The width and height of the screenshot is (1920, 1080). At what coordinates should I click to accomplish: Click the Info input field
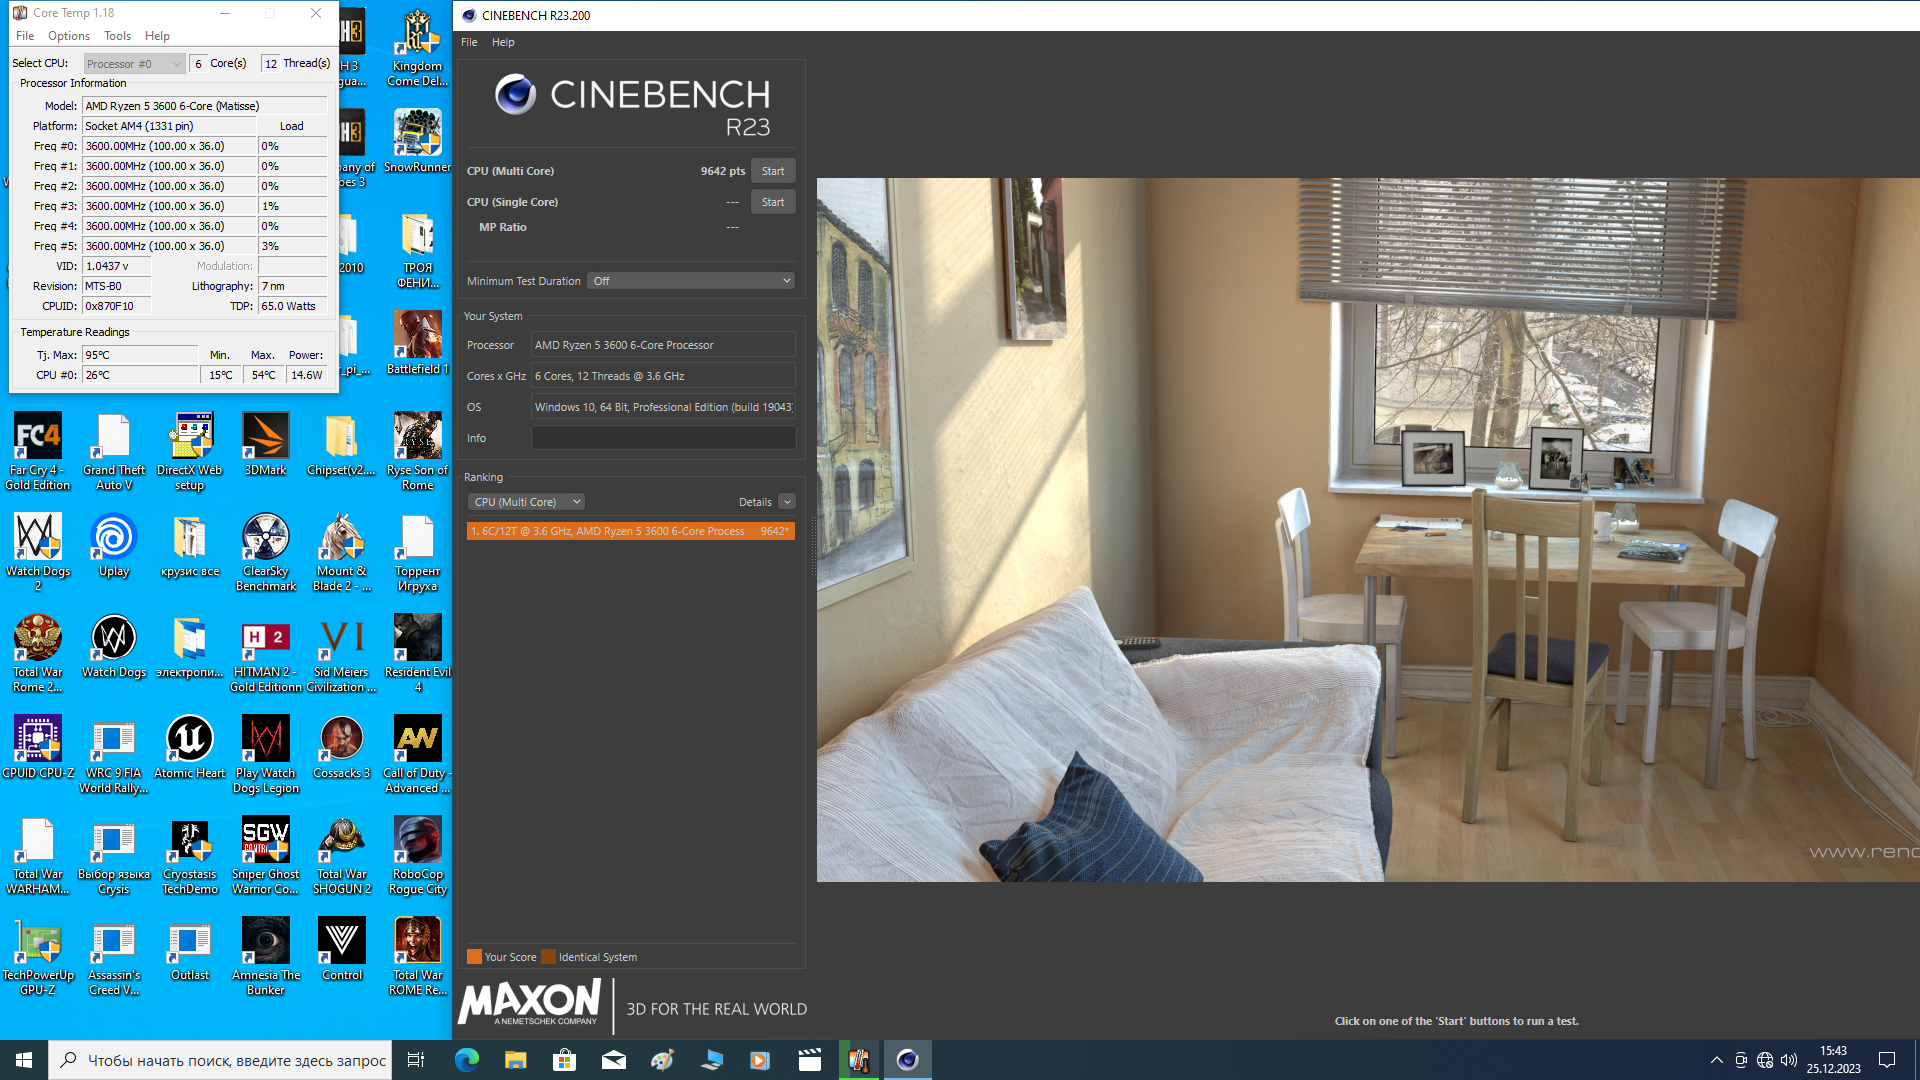point(663,438)
